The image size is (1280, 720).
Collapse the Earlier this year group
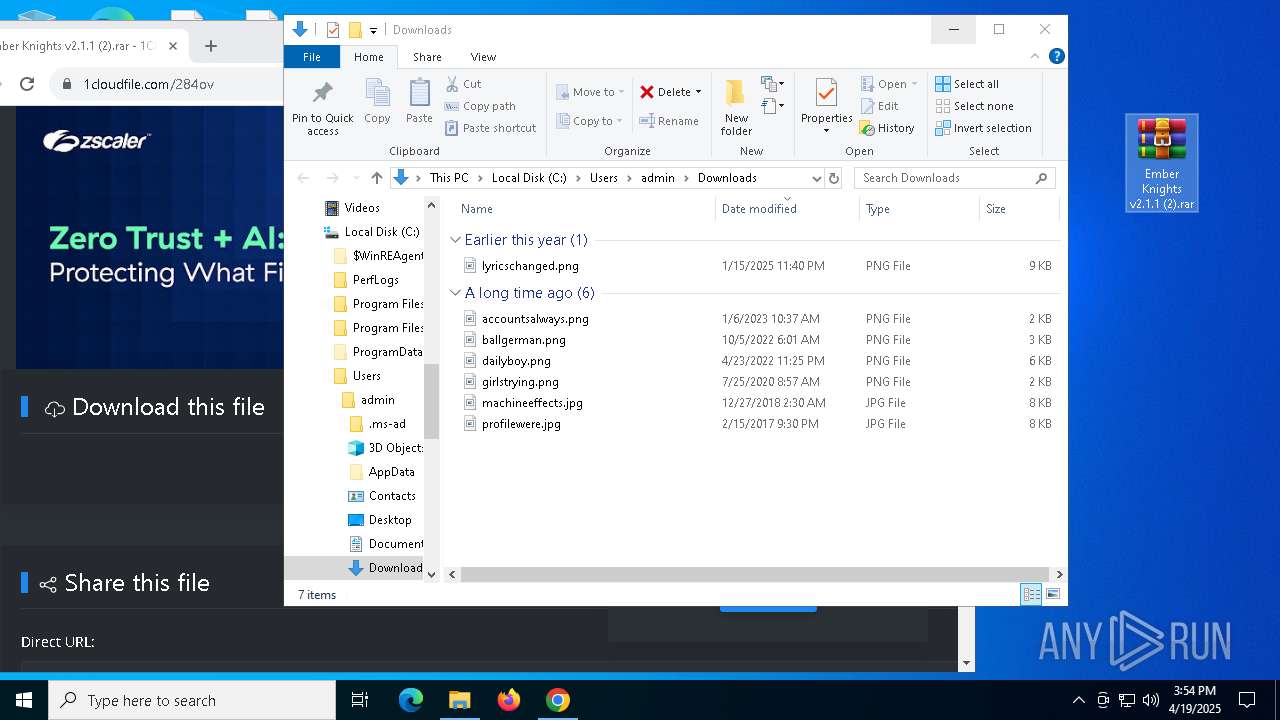[x=456, y=240]
